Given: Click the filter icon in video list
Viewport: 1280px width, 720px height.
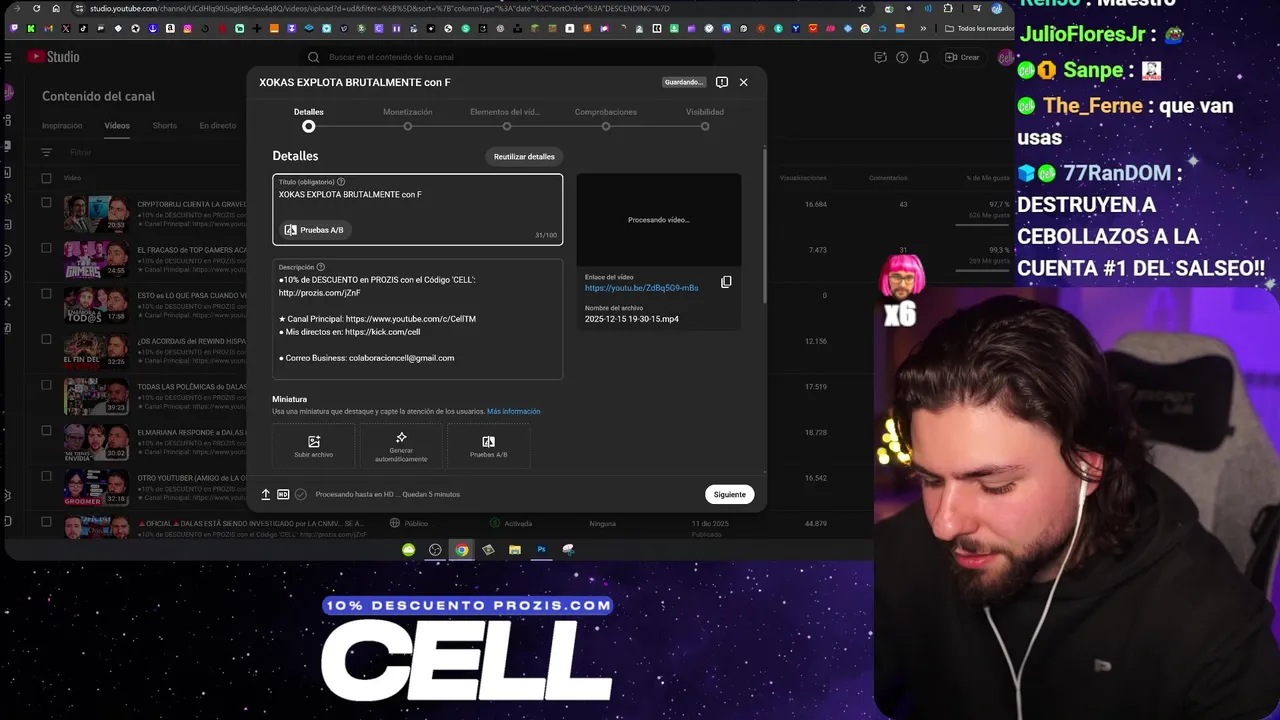Looking at the screenshot, I should 46,153.
